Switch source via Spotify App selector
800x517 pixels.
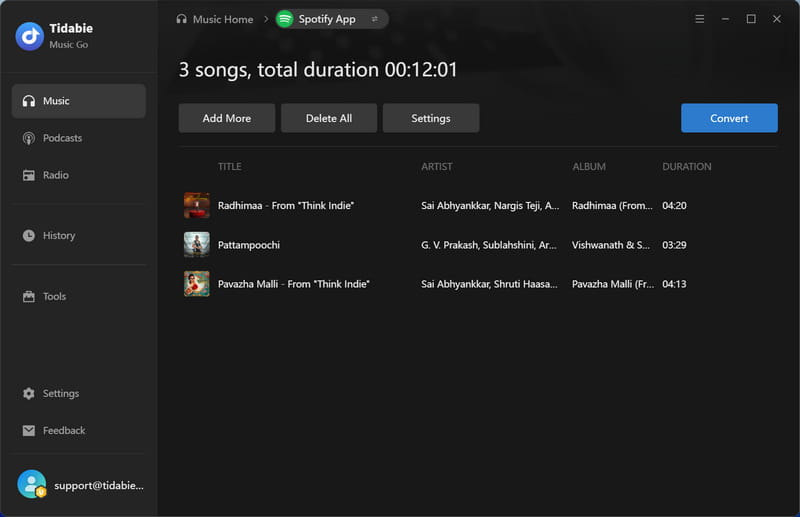pos(332,19)
